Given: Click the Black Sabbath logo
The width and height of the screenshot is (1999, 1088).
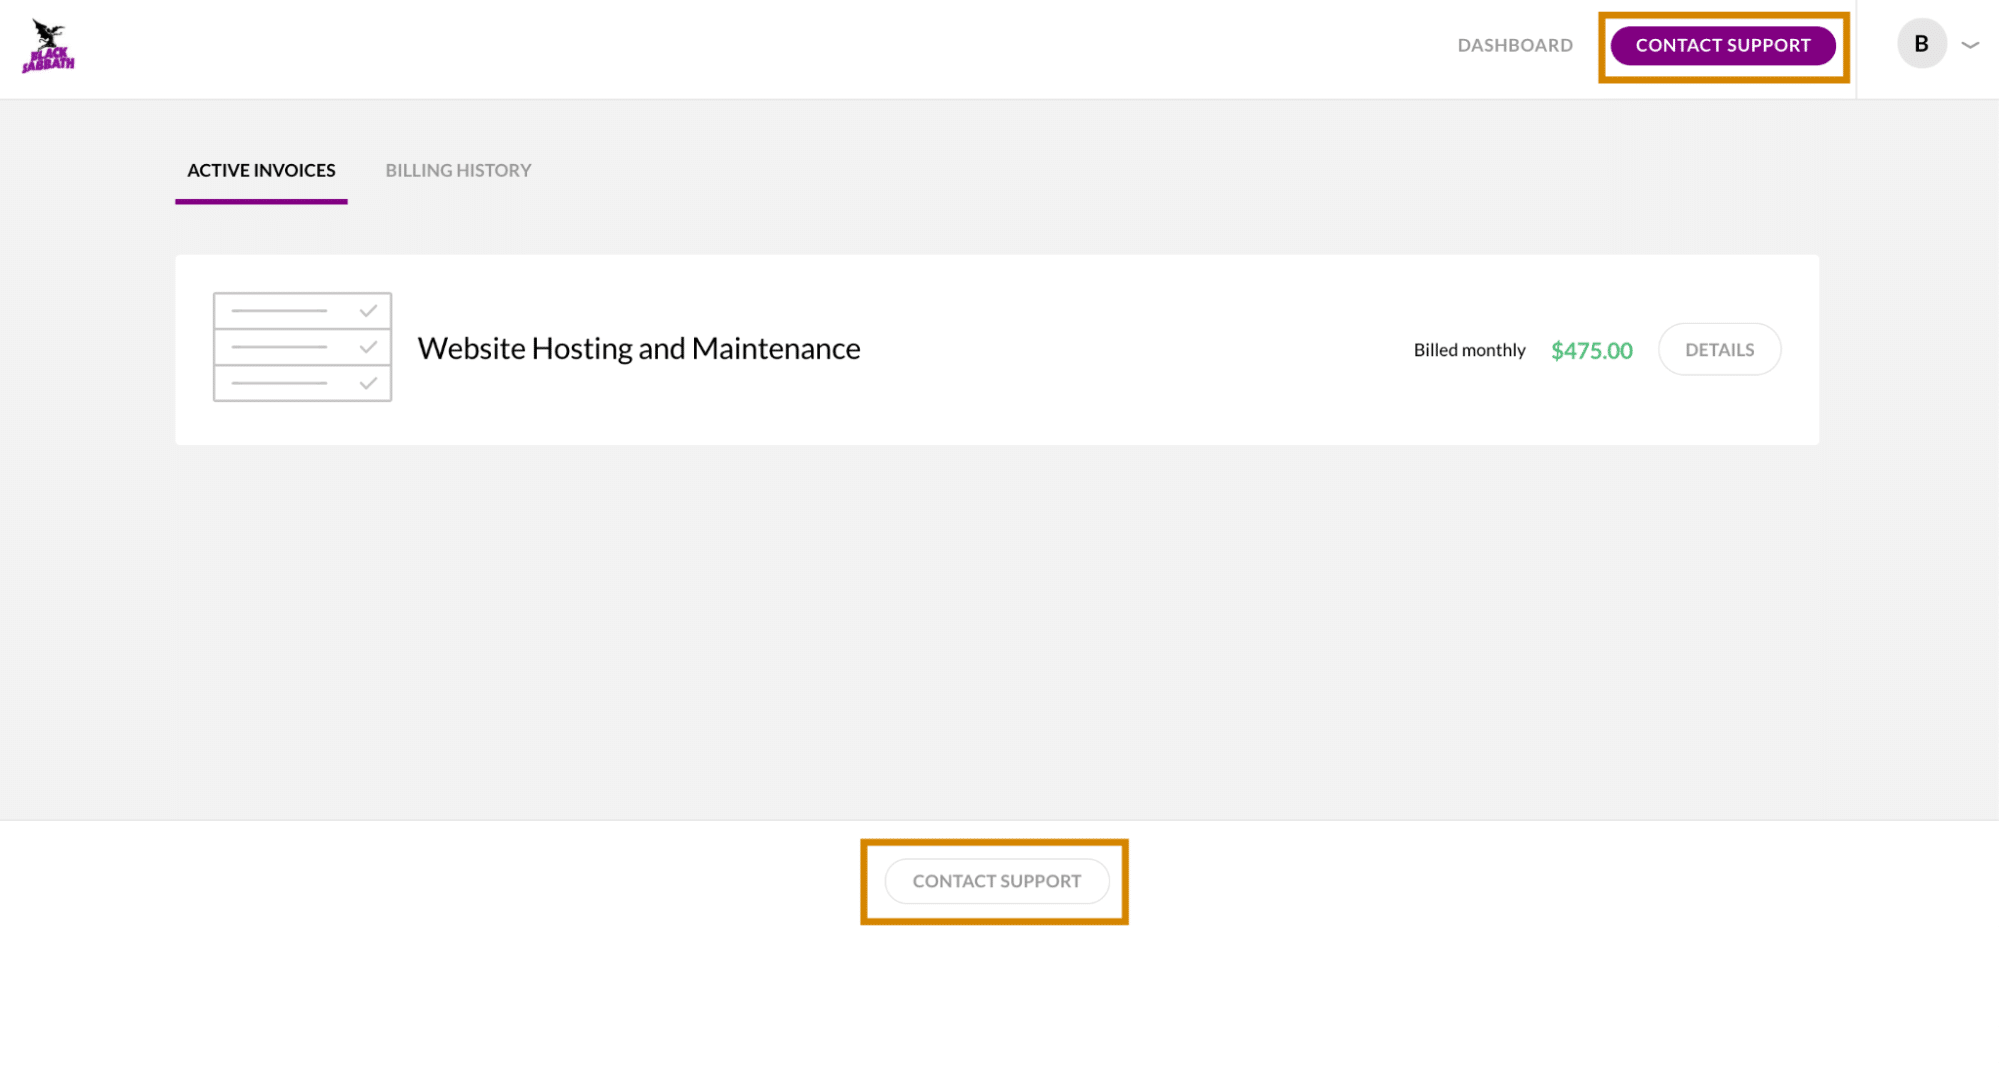Looking at the screenshot, I should 48,46.
